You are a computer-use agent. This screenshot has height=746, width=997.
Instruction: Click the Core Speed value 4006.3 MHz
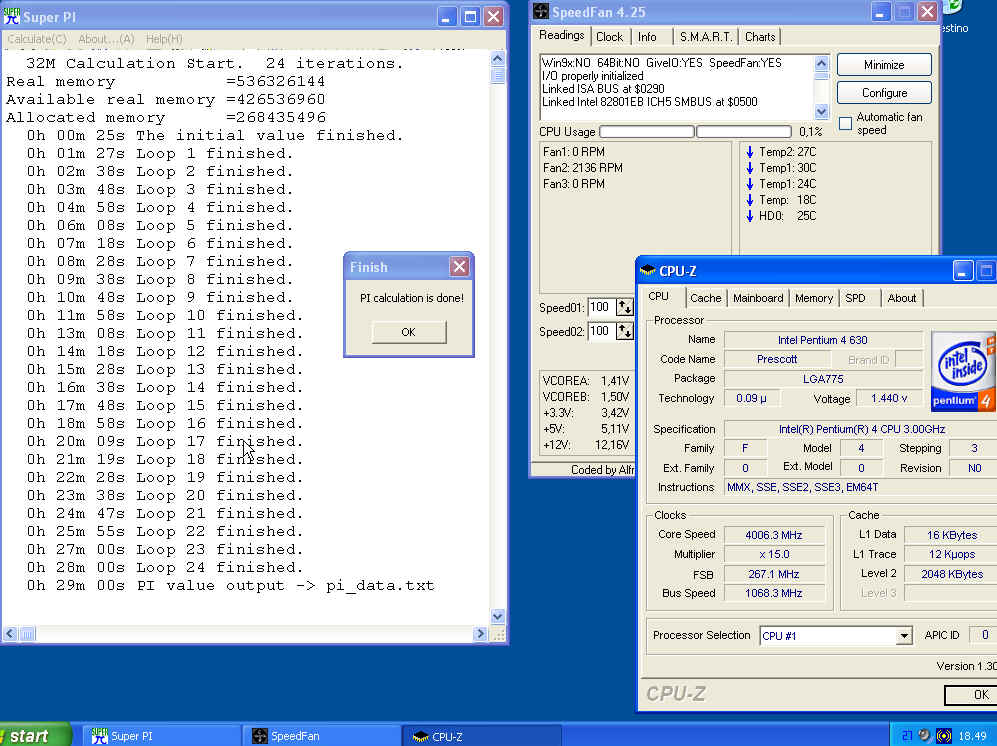click(x=774, y=535)
